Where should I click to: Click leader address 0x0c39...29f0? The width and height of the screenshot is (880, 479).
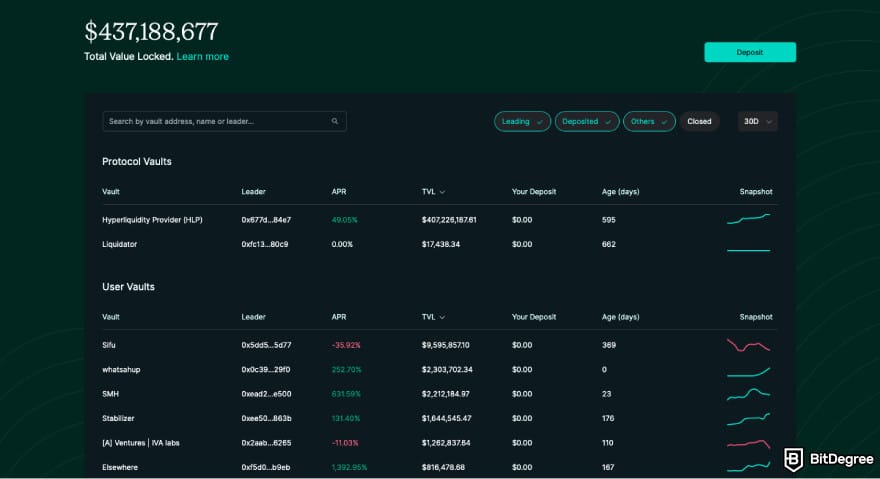click(266, 369)
